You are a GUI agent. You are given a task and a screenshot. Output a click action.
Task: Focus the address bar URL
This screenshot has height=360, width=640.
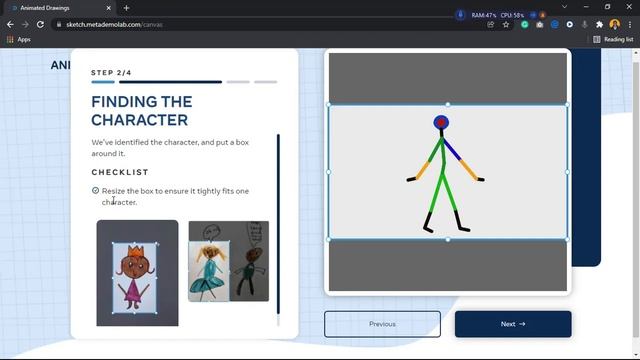point(114,24)
